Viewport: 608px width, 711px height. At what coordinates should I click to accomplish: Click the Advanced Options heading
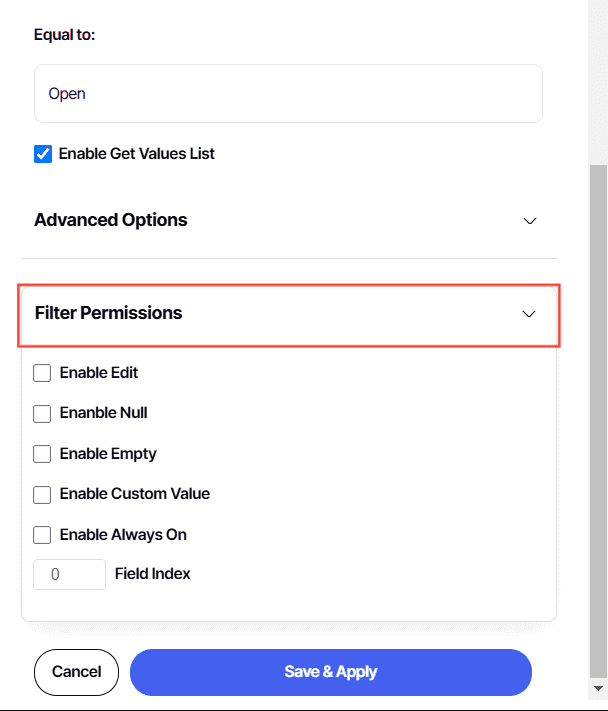(111, 220)
